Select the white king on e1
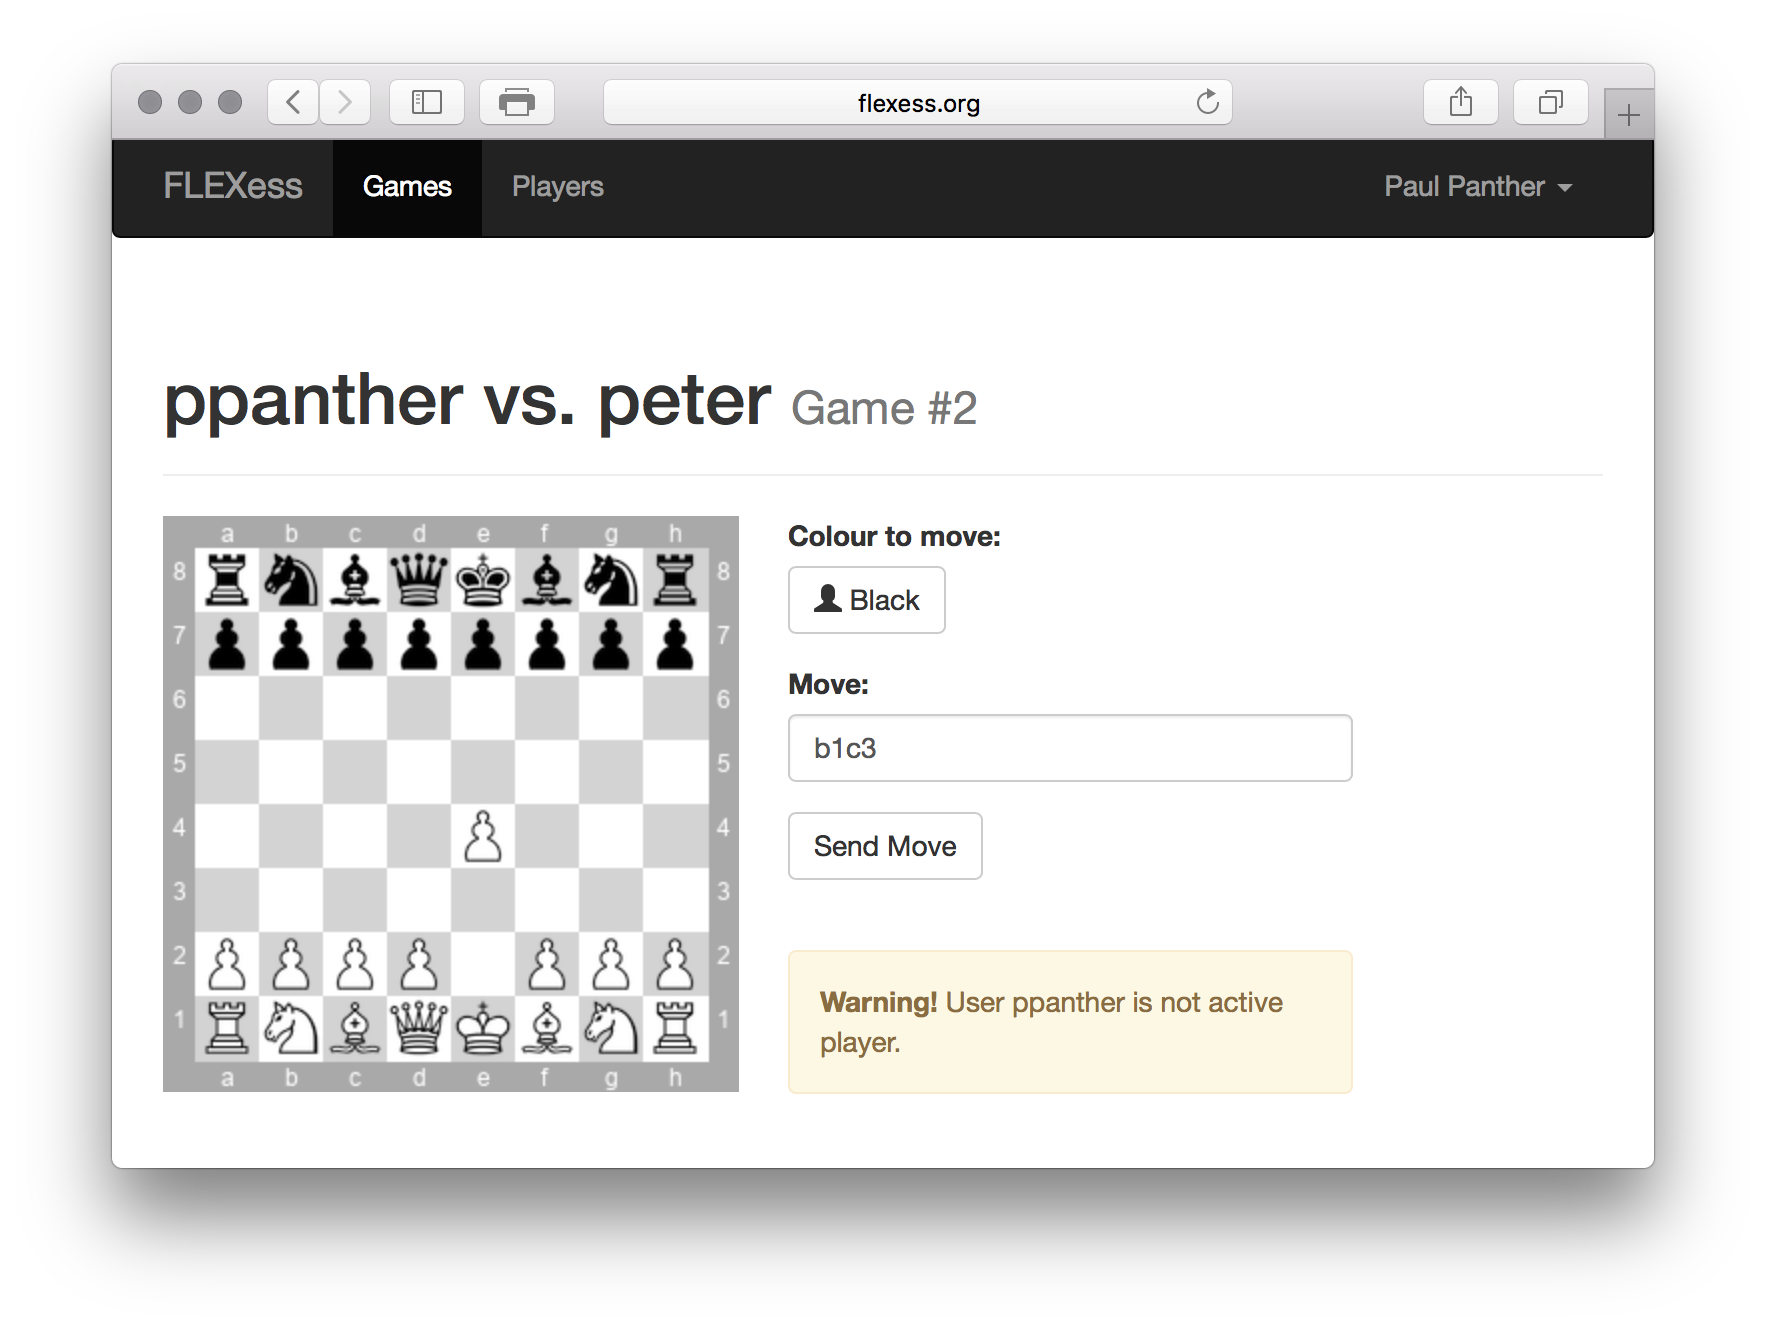Image resolution: width=1766 pixels, height=1328 pixels. tap(483, 1028)
